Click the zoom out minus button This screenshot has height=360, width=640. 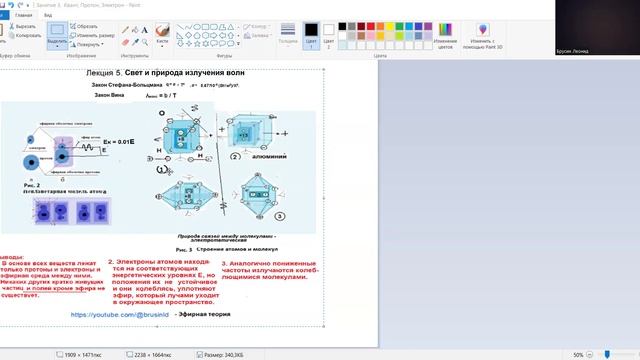pos(589,355)
